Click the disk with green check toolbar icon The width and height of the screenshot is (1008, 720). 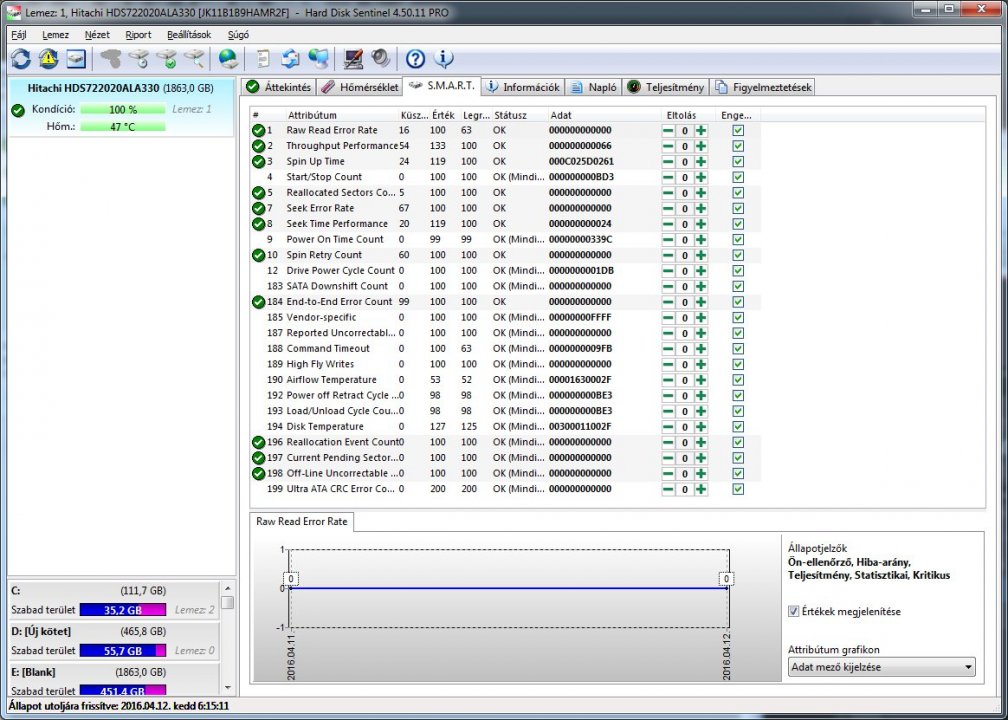tap(166, 59)
